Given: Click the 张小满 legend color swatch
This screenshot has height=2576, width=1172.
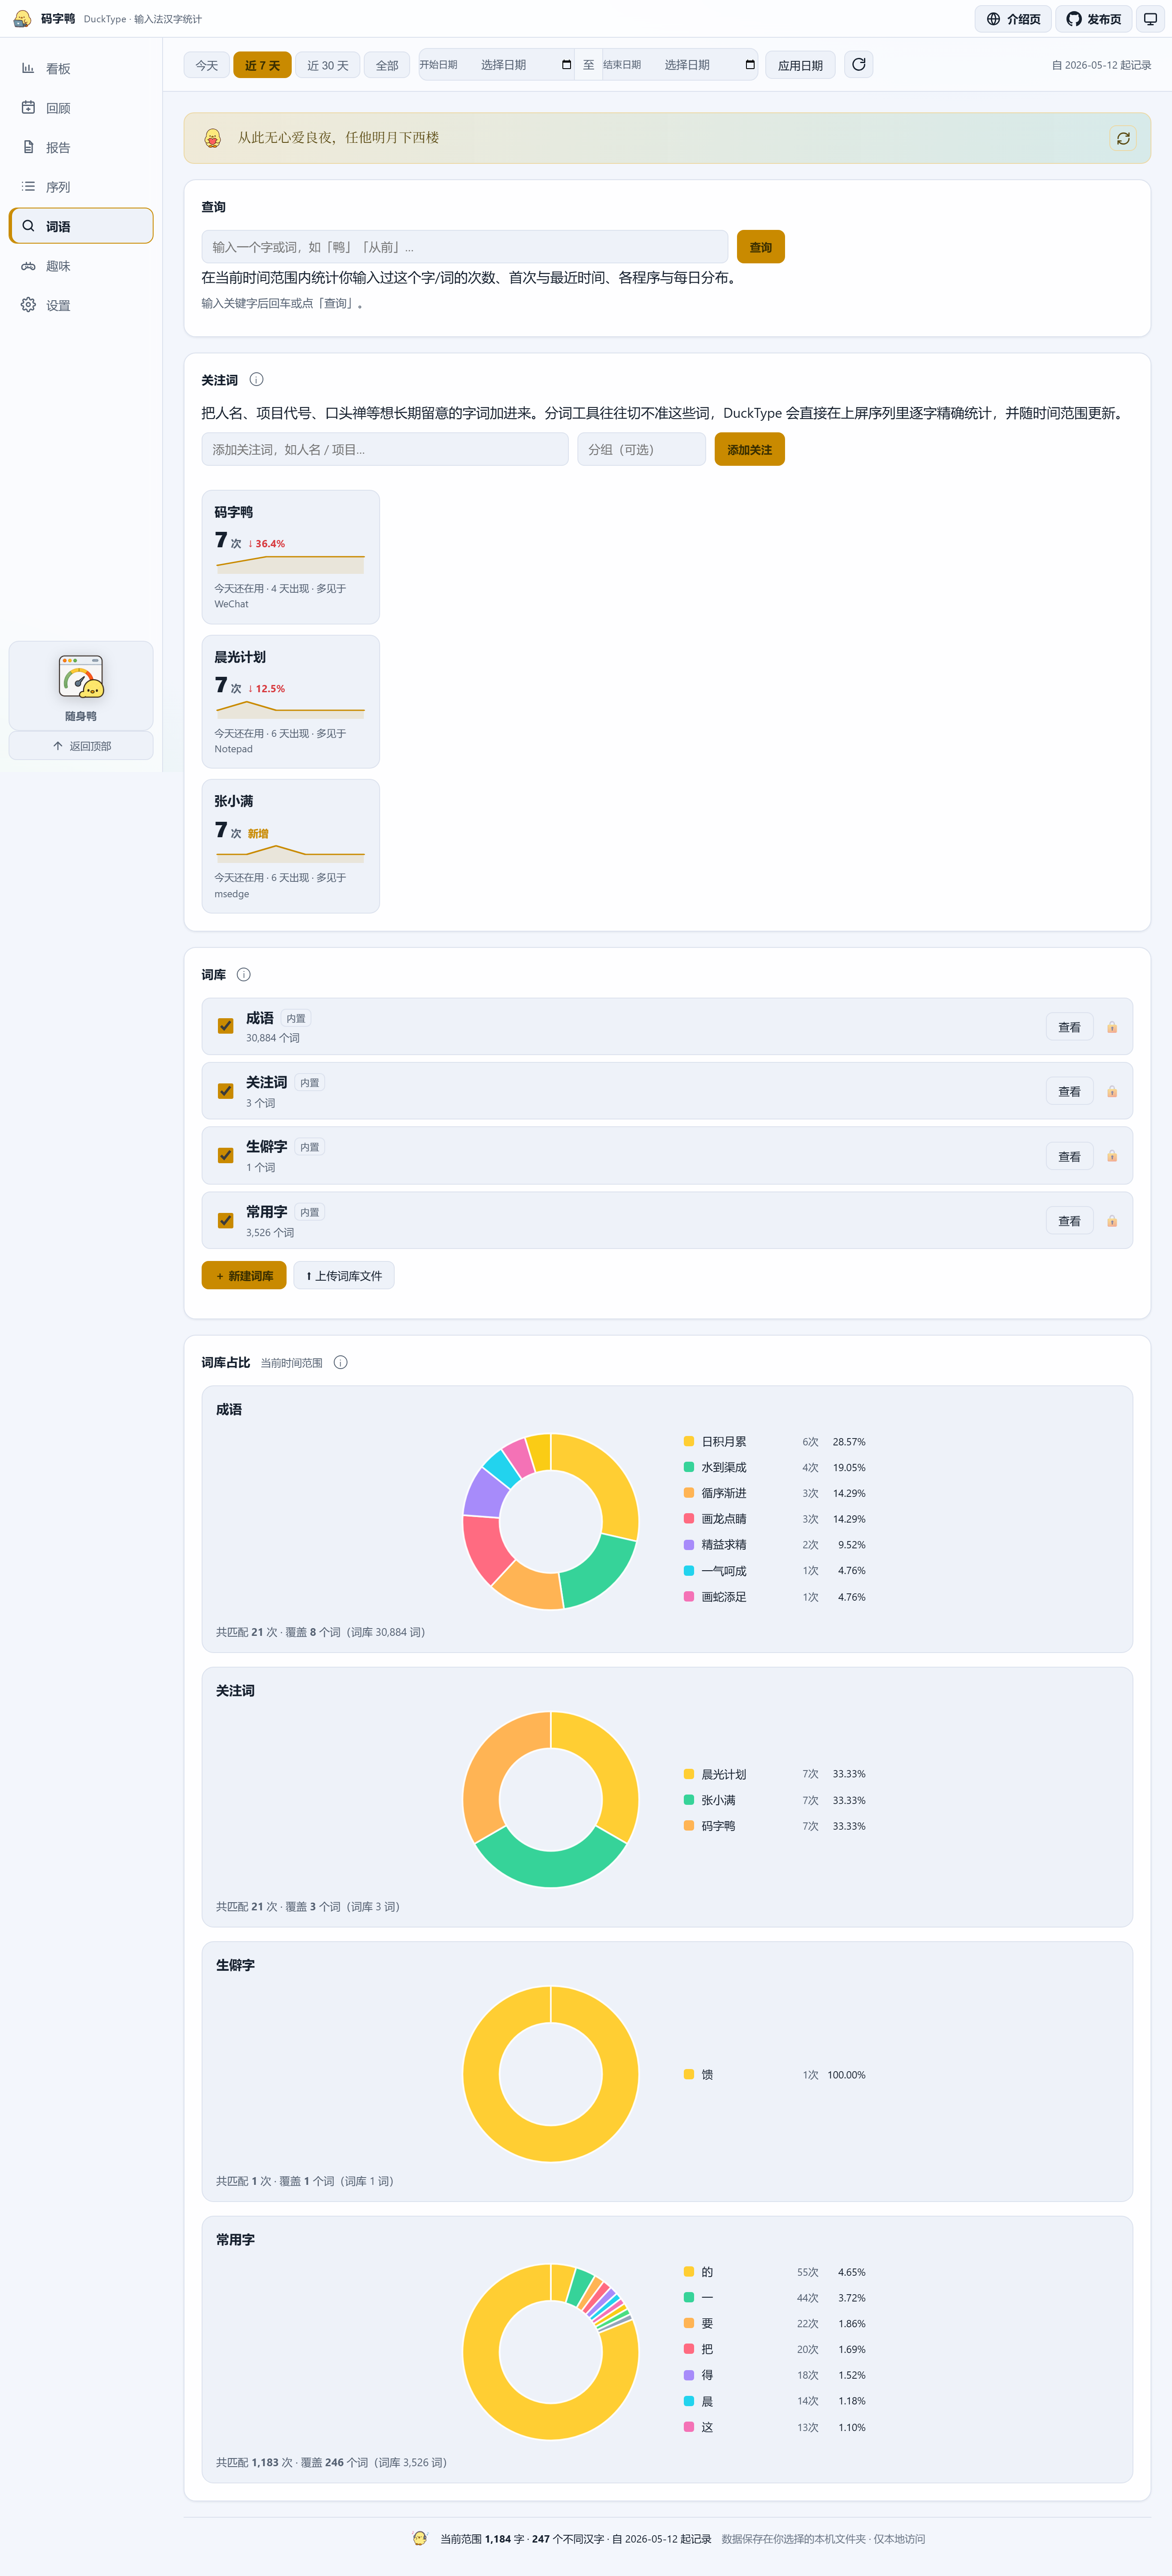Looking at the screenshot, I should 689,1800.
